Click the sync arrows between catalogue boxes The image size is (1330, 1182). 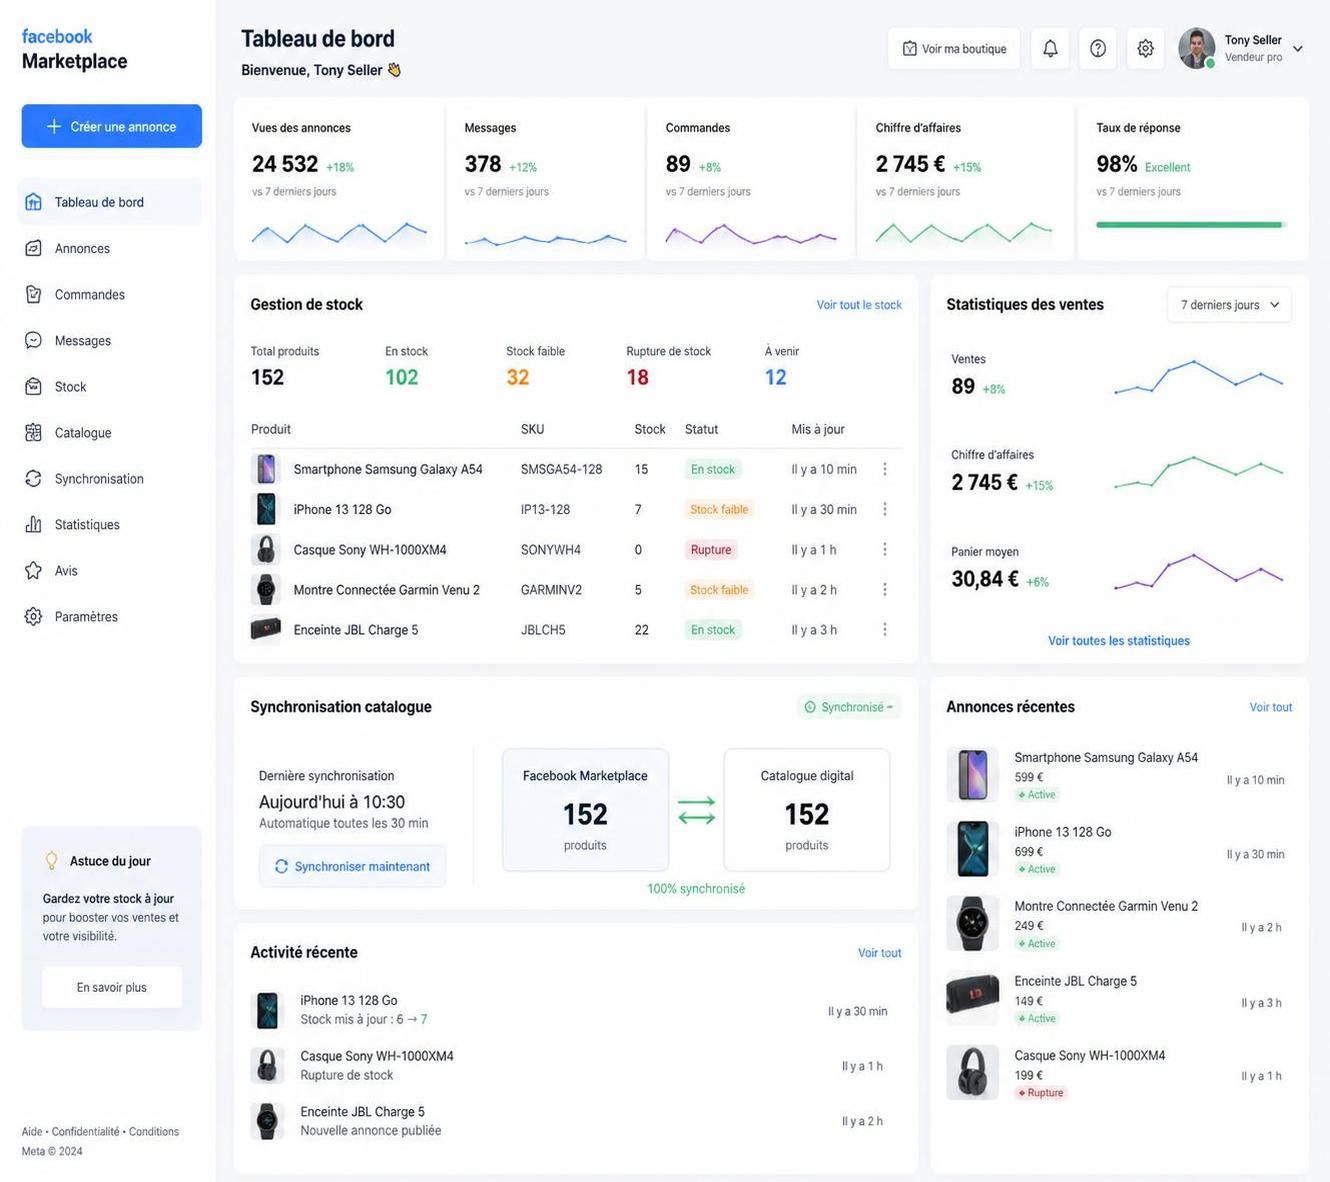pos(696,810)
